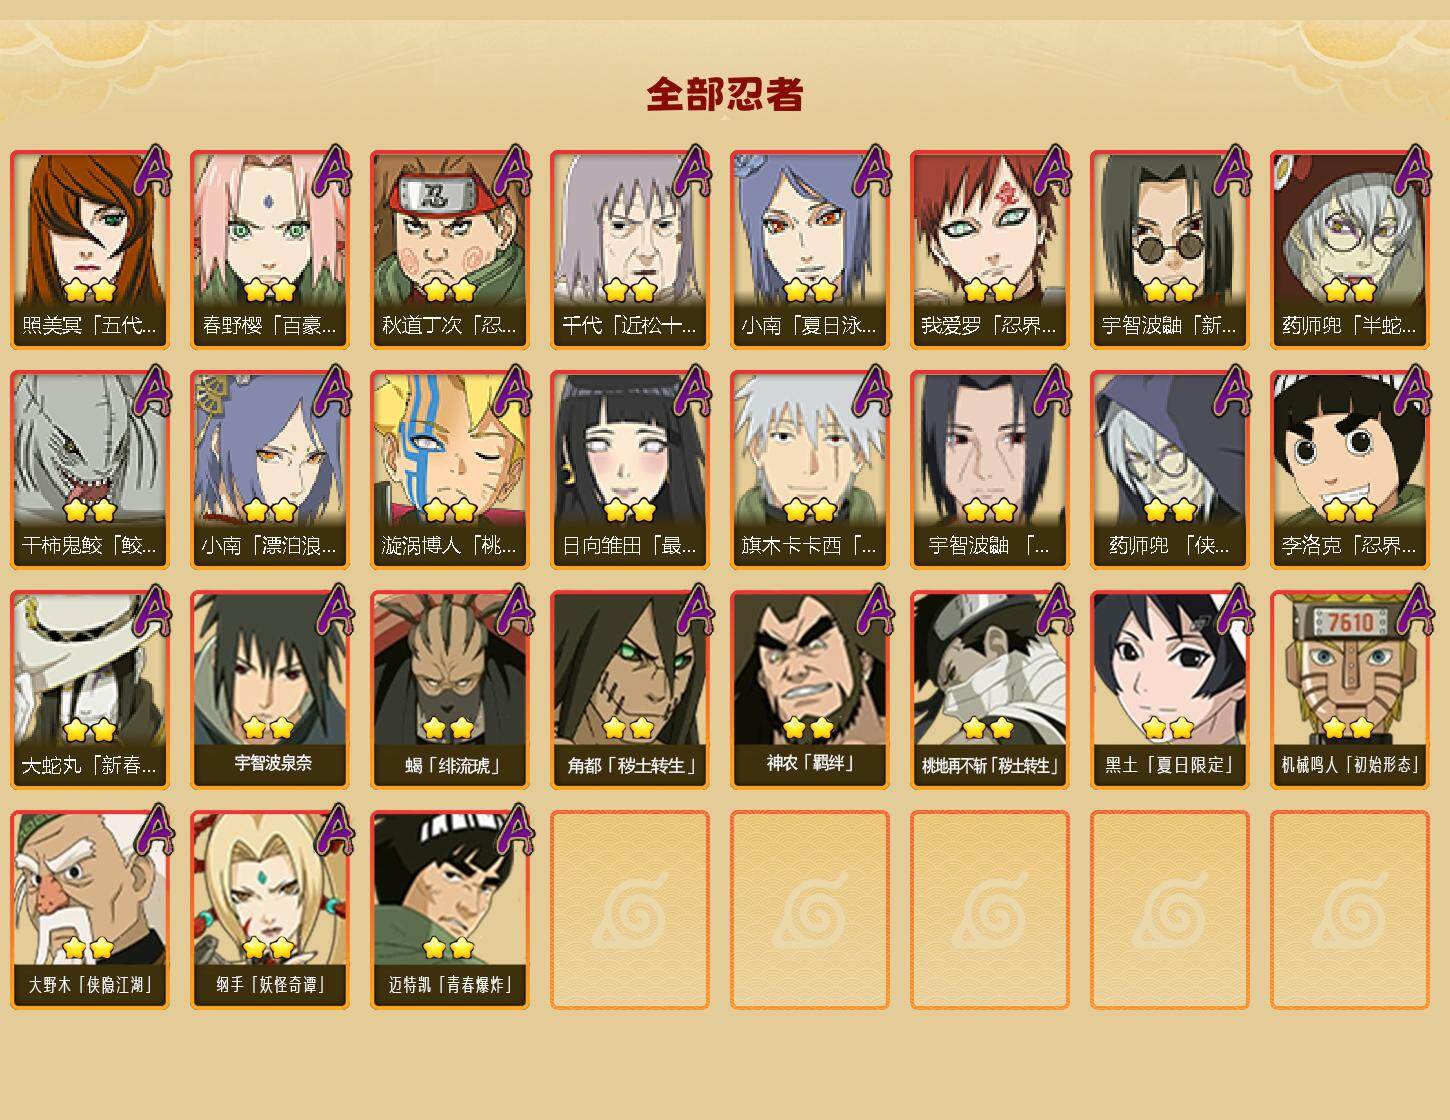Choose the 大野木「侠隐江湖」 card

tap(90, 910)
